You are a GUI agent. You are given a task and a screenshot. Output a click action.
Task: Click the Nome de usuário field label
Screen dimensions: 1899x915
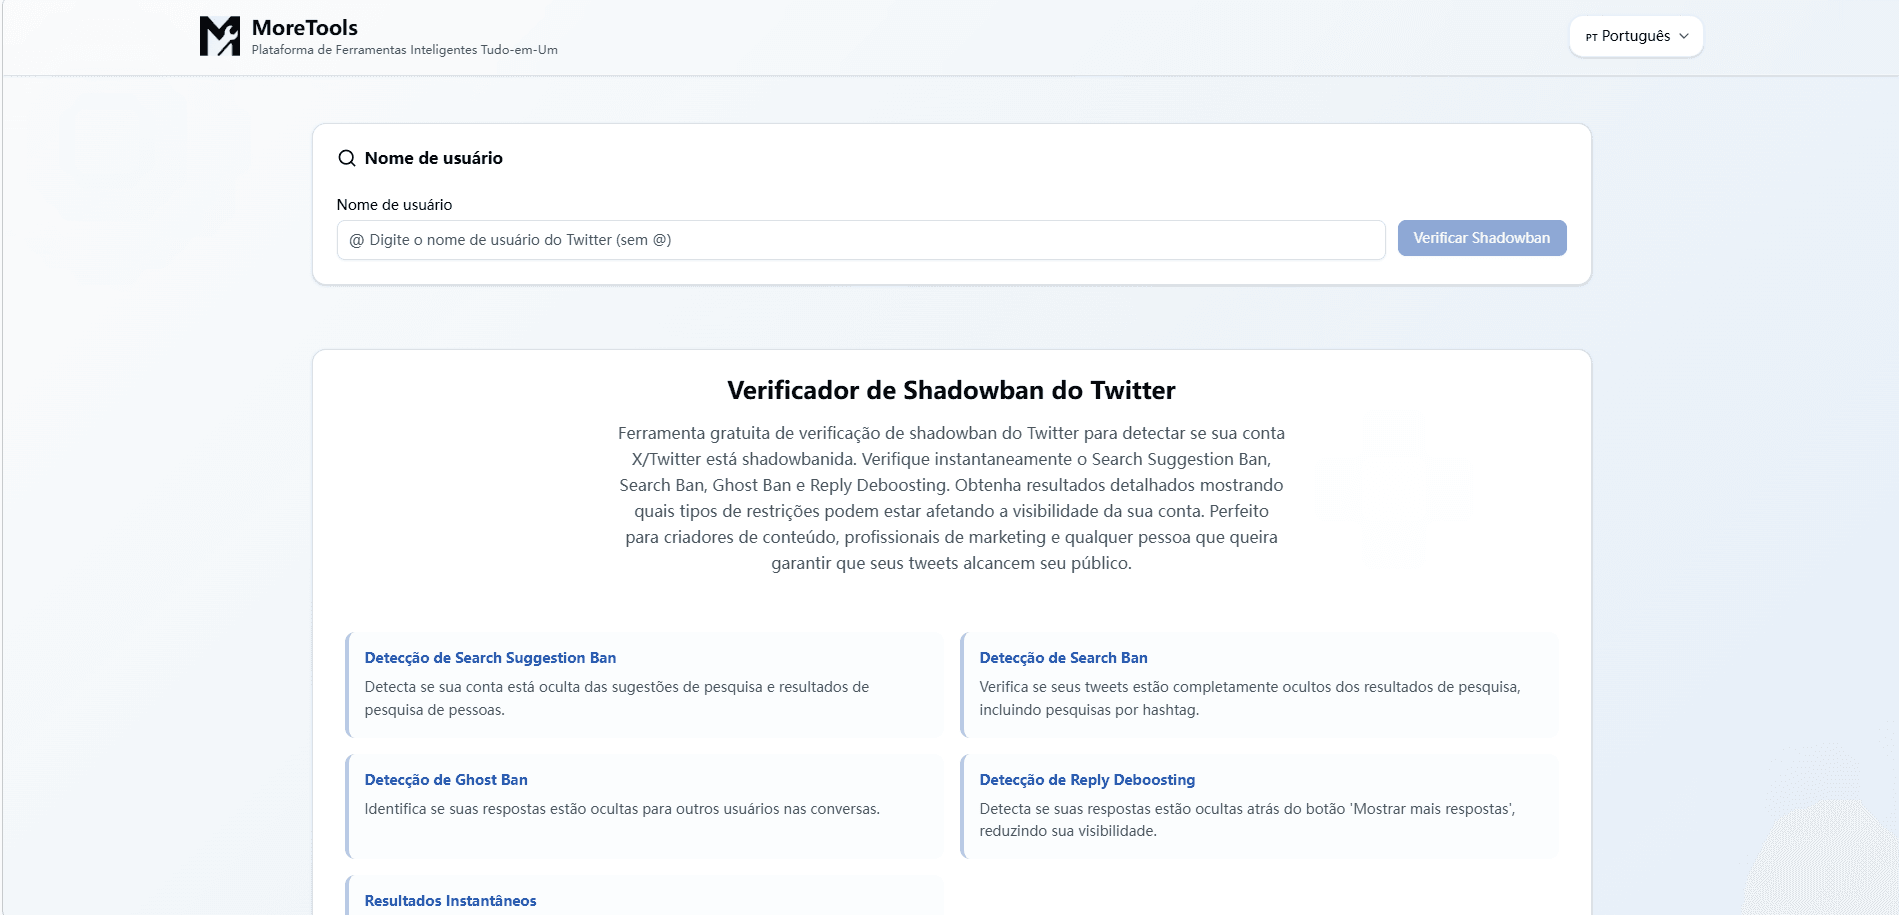(x=394, y=205)
